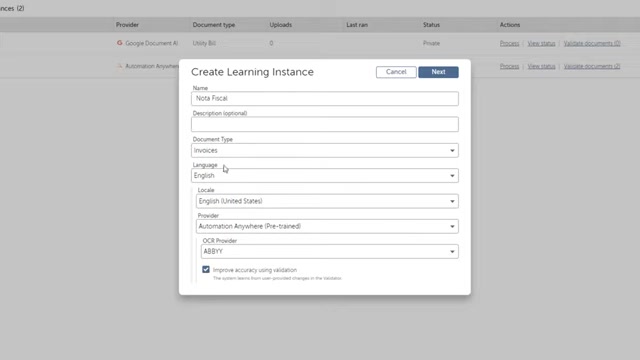Sort by the Status column header
Viewport: 640px width, 360px height.
tap(431, 25)
